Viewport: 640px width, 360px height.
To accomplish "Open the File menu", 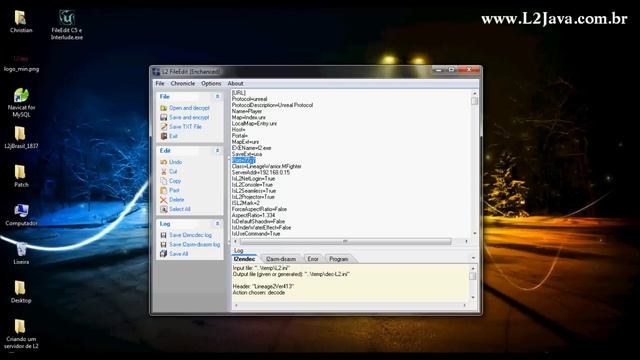I will point(160,83).
